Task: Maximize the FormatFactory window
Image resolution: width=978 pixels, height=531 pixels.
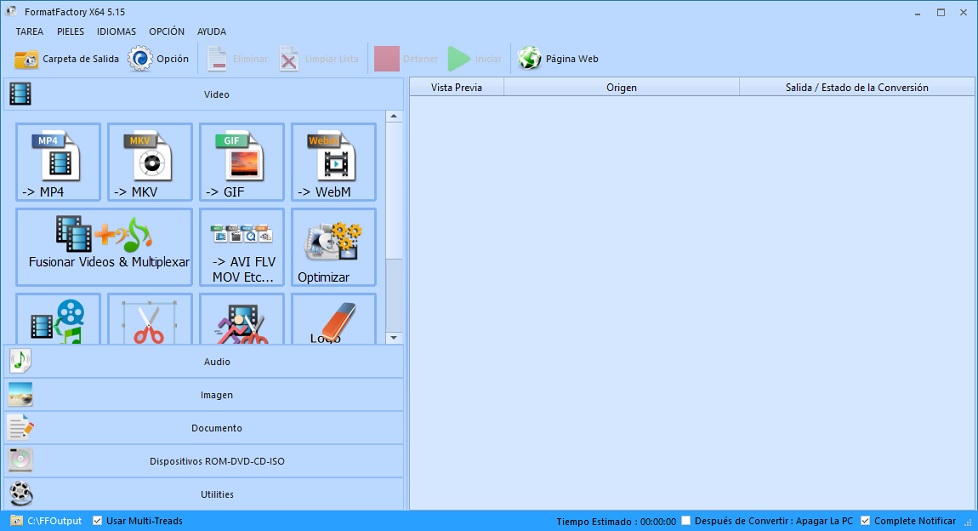Action: [941, 12]
